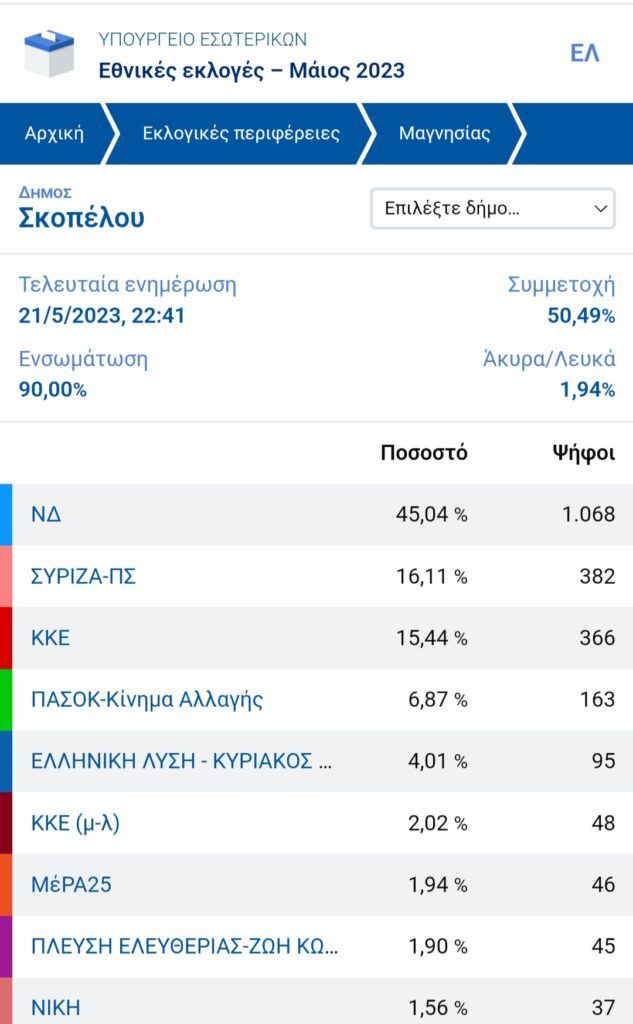
Task: Click the ΝΙΚΗ party row
Action: click(x=55, y=1006)
